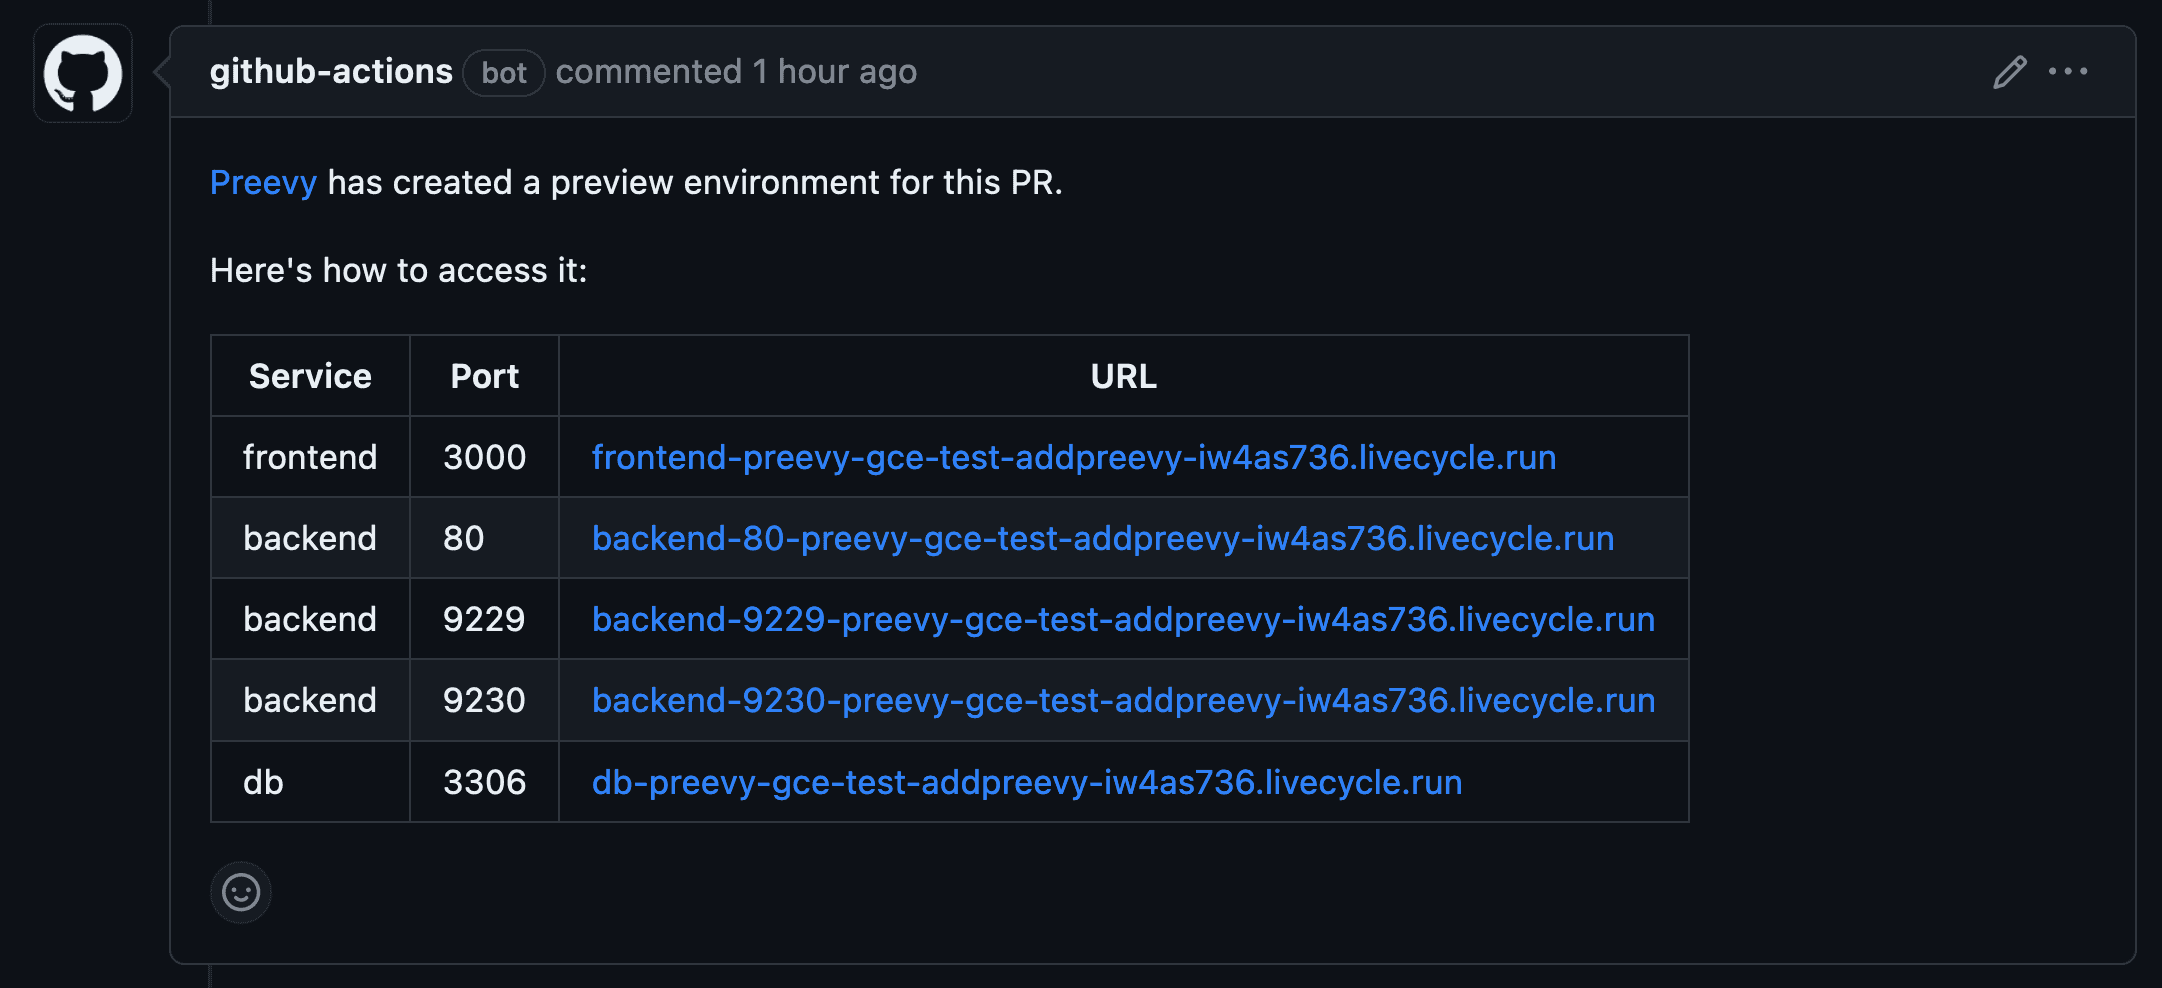Click the 'commented 1 hour ago' timestamp
Image resolution: width=2162 pixels, height=988 pixels.
coord(736,72)
